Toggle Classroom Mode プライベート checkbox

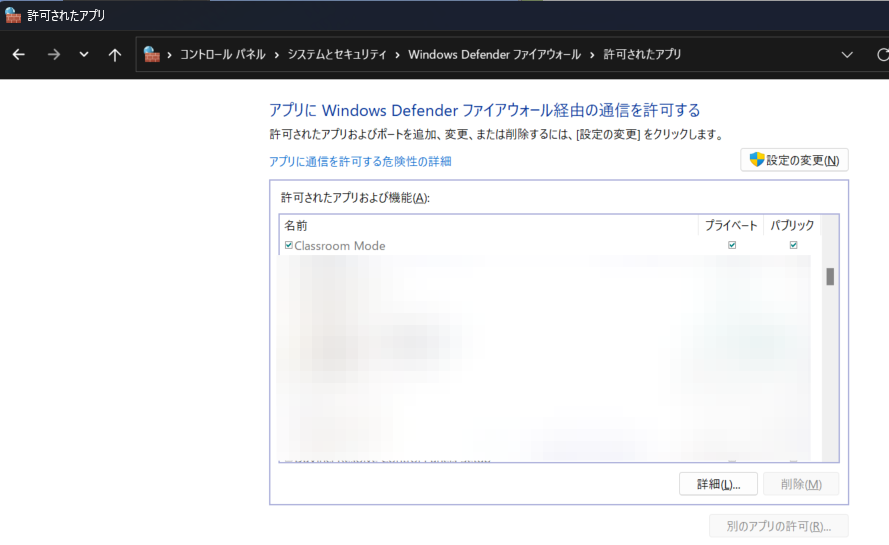(x=732, y=246)
